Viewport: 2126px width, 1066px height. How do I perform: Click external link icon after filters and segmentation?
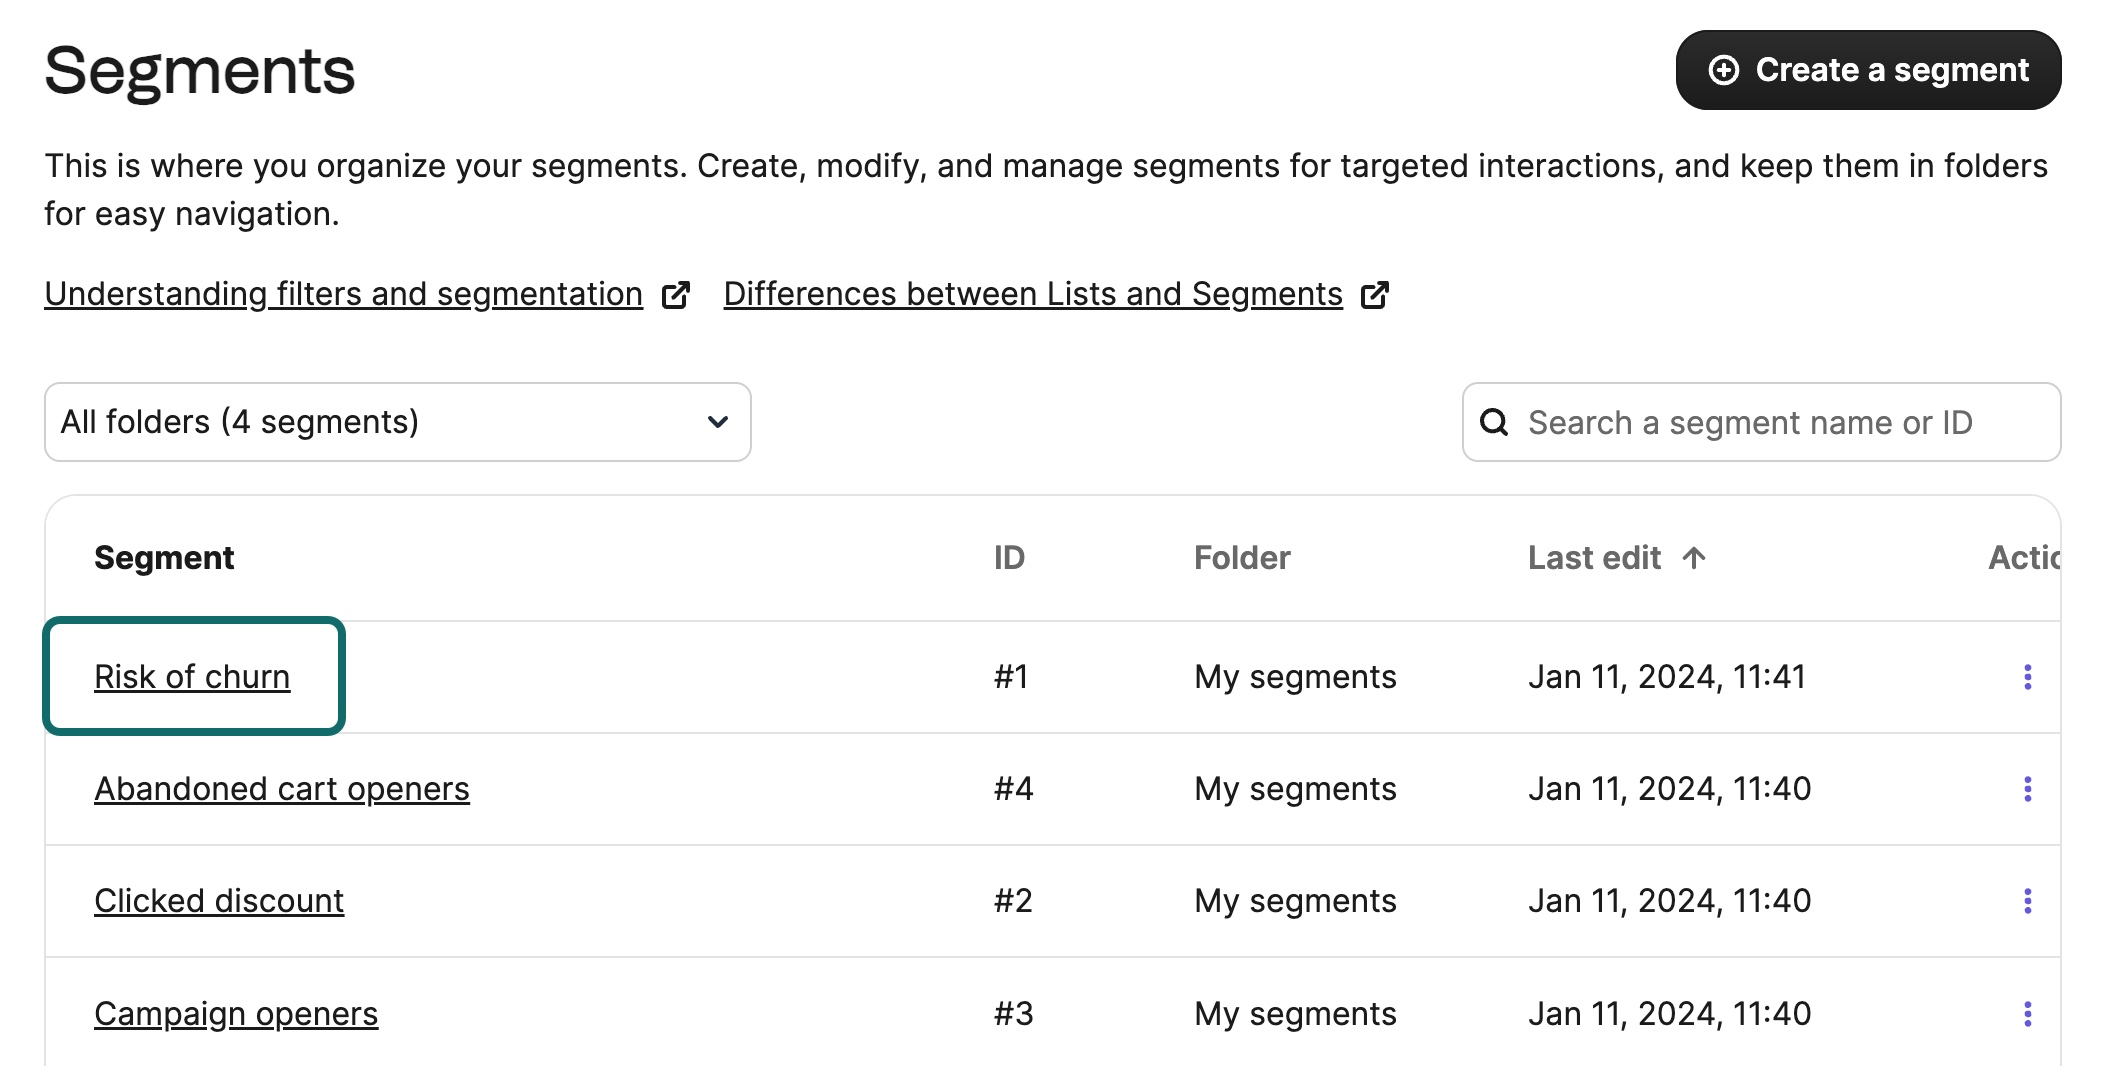676,295
